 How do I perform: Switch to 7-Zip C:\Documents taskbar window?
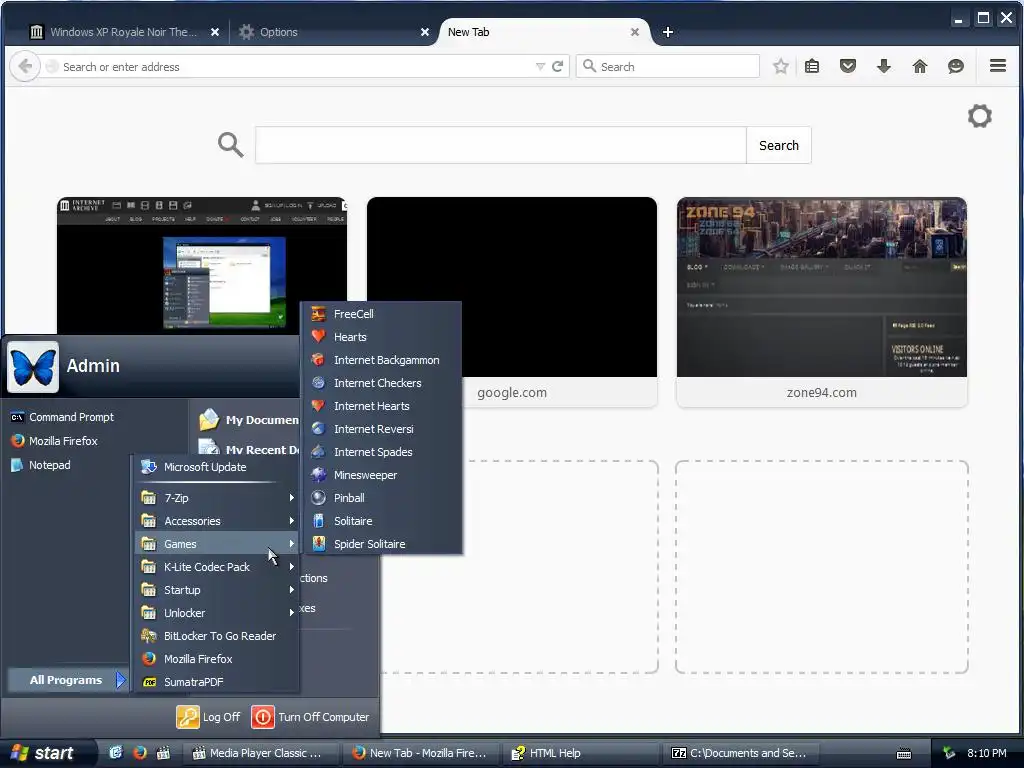[741, 753]
